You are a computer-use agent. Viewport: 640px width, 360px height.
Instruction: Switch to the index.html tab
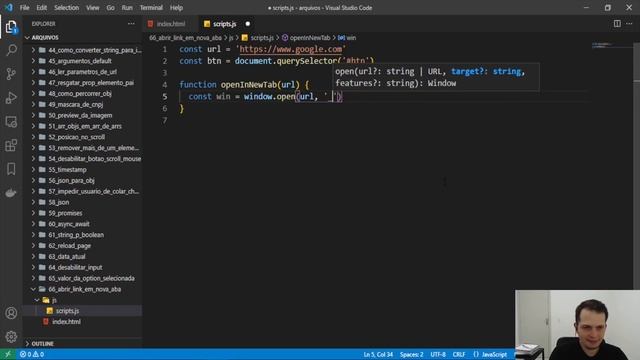(x=171, y=24)
